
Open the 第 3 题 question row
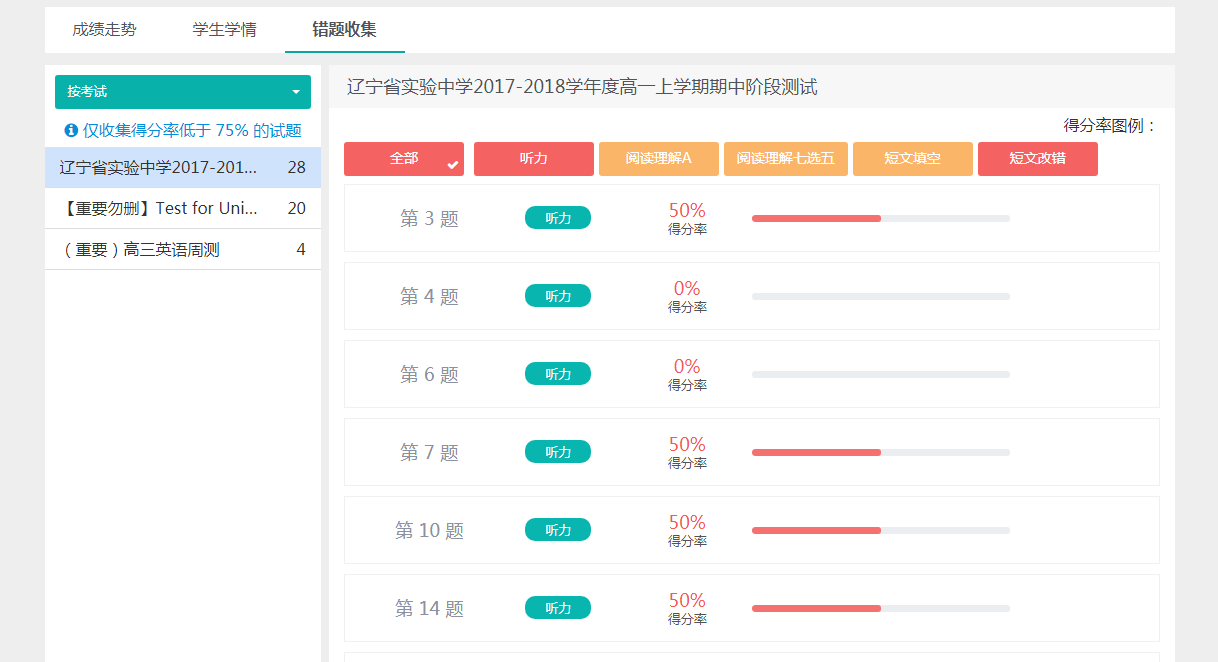(x=752, y=218)
